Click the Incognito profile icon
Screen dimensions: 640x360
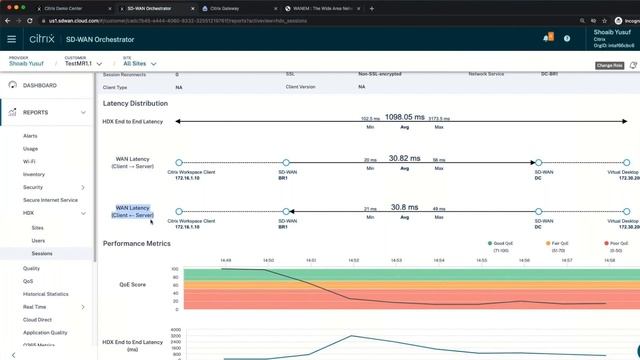point(618,20)
